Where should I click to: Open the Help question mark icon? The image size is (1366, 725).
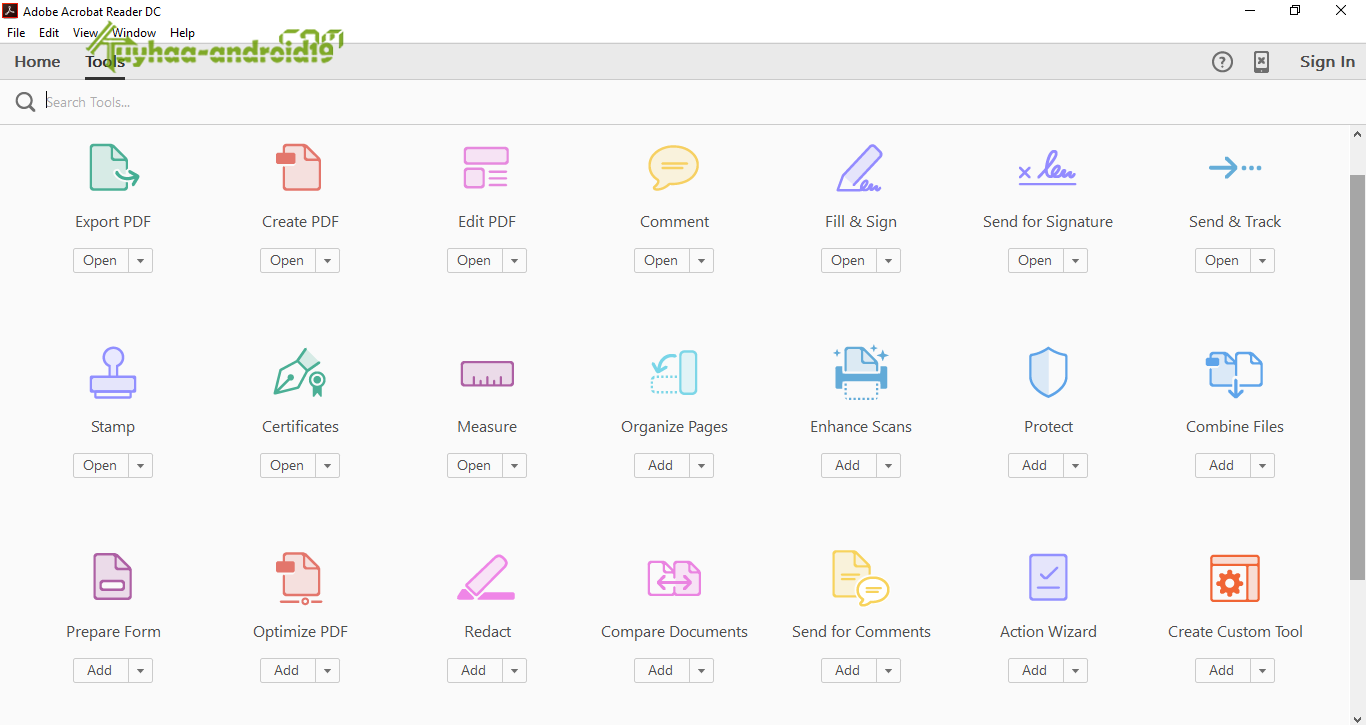tap(1222, 62)
